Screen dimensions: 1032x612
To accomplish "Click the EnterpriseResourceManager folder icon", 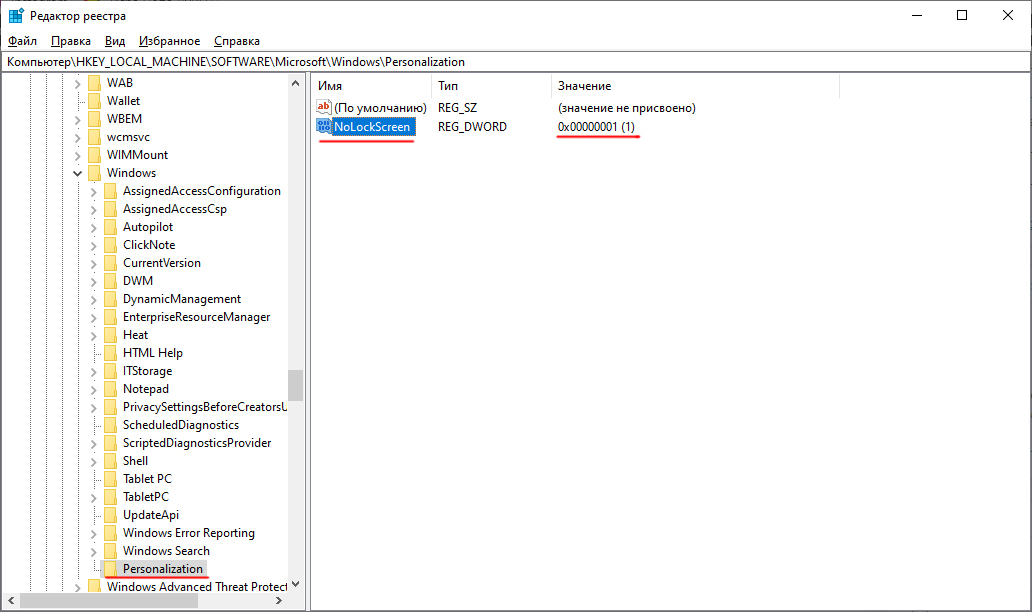I will pos(111,317).
